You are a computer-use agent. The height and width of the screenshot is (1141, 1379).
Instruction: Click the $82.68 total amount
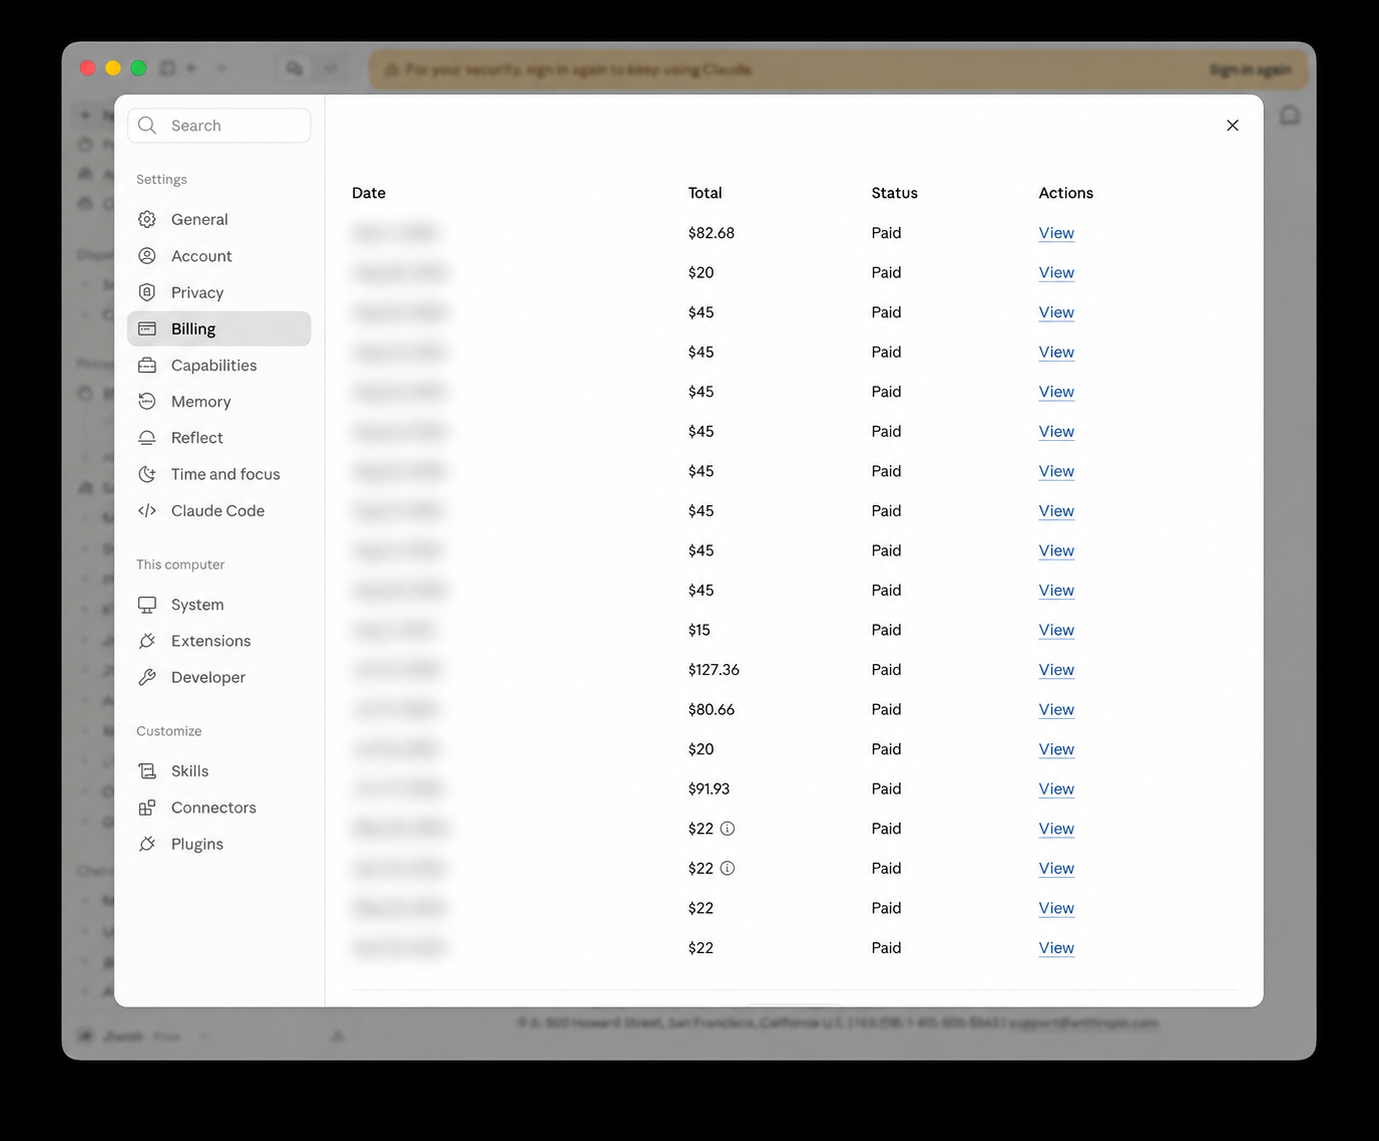(711, 233)
